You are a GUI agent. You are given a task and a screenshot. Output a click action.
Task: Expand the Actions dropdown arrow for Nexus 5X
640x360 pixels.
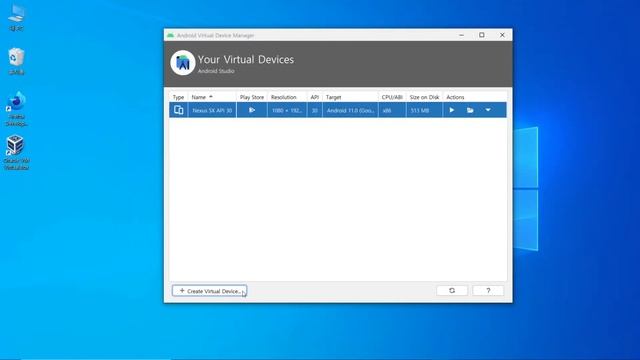488,110
